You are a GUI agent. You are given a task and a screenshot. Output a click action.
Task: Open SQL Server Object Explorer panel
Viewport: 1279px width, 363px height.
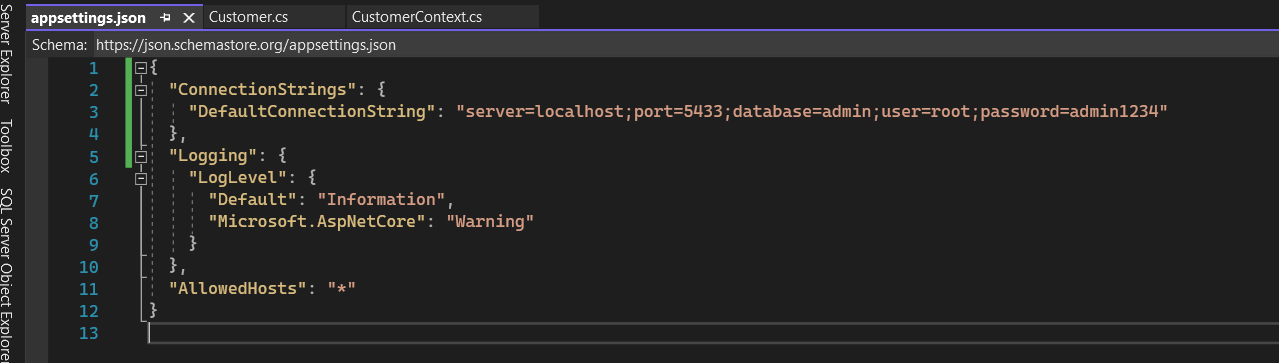click(9, 272)
